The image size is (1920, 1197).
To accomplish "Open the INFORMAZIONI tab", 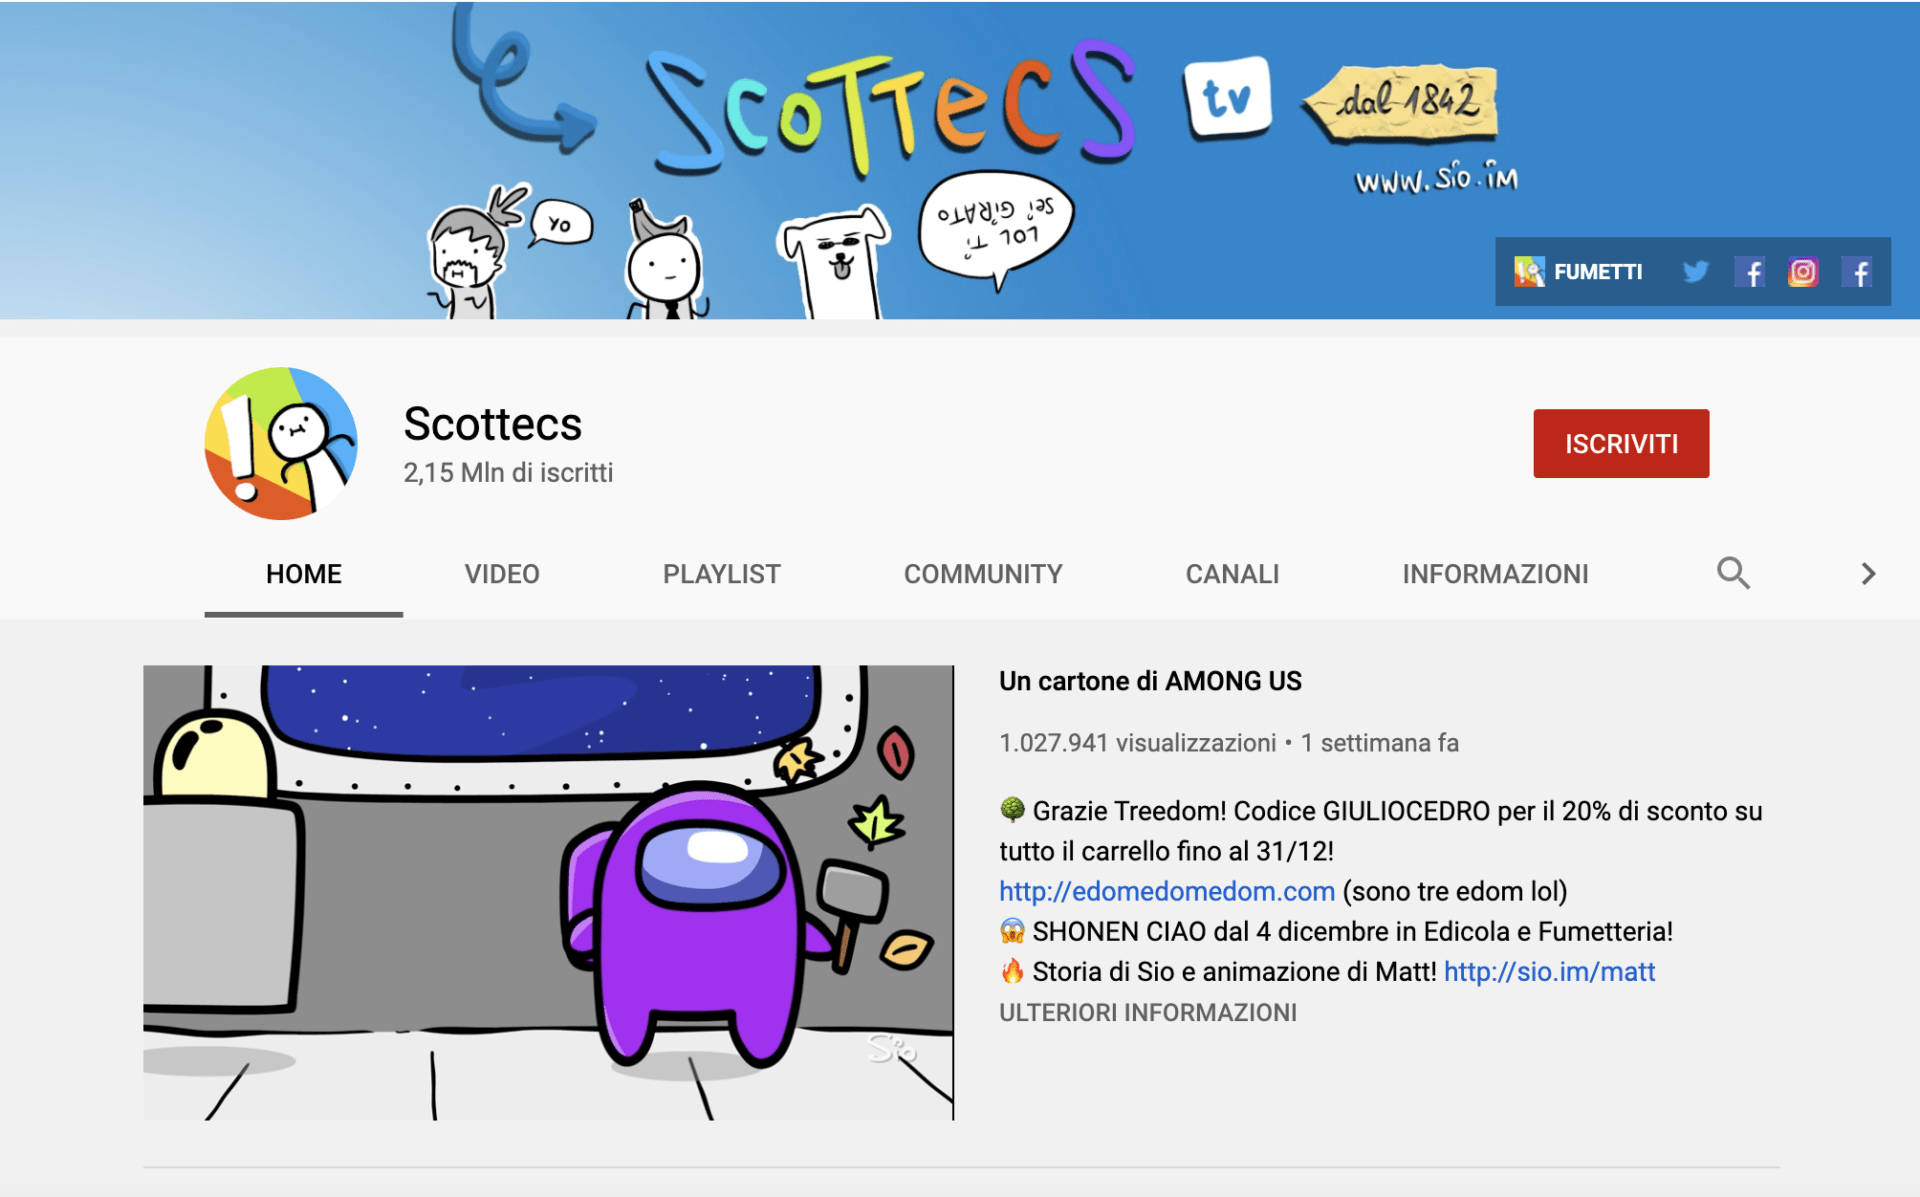I will pos(1494,574).
